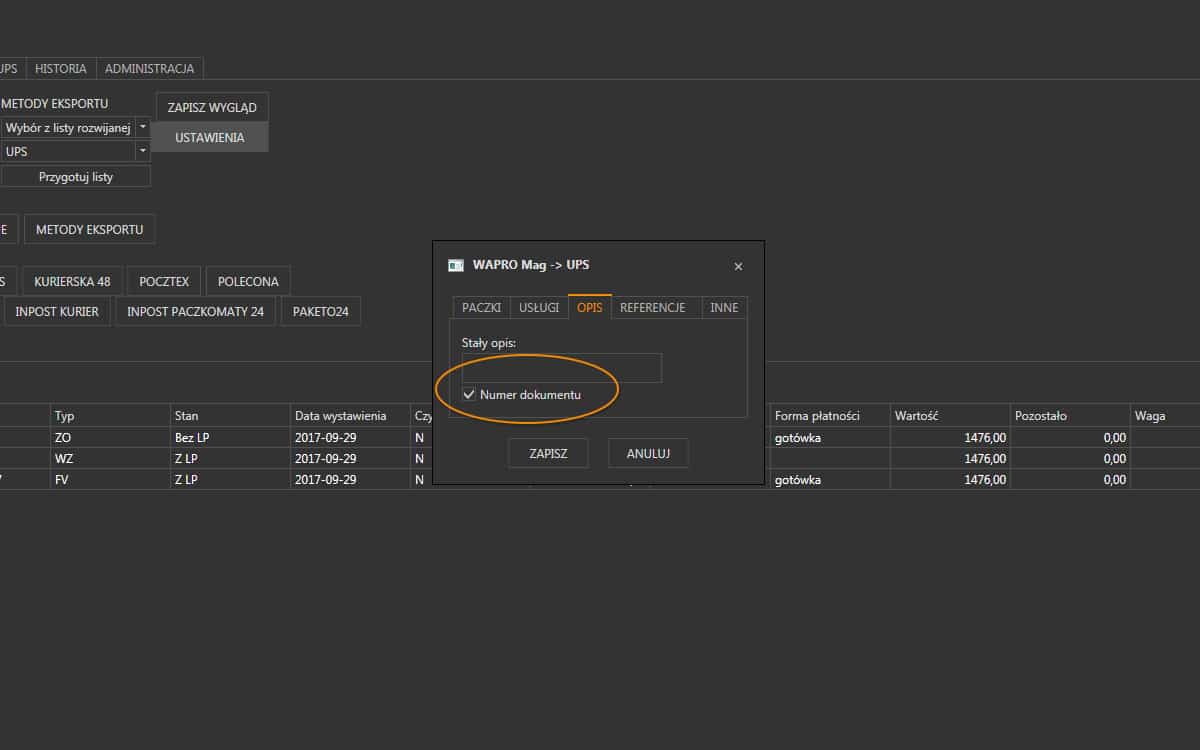Open USTAWIENIA settings button
1200x750 pixels.
[210, 137]
